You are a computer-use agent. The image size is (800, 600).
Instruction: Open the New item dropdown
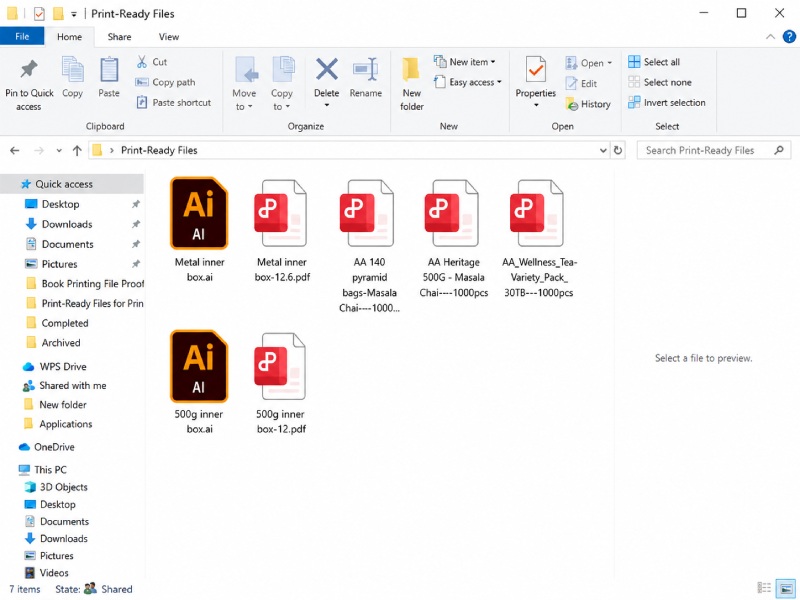(465, 62)
